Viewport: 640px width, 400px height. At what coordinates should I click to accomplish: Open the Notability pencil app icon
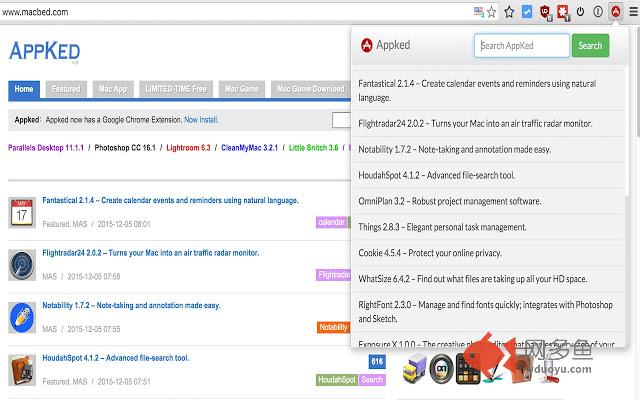point(22,317)
